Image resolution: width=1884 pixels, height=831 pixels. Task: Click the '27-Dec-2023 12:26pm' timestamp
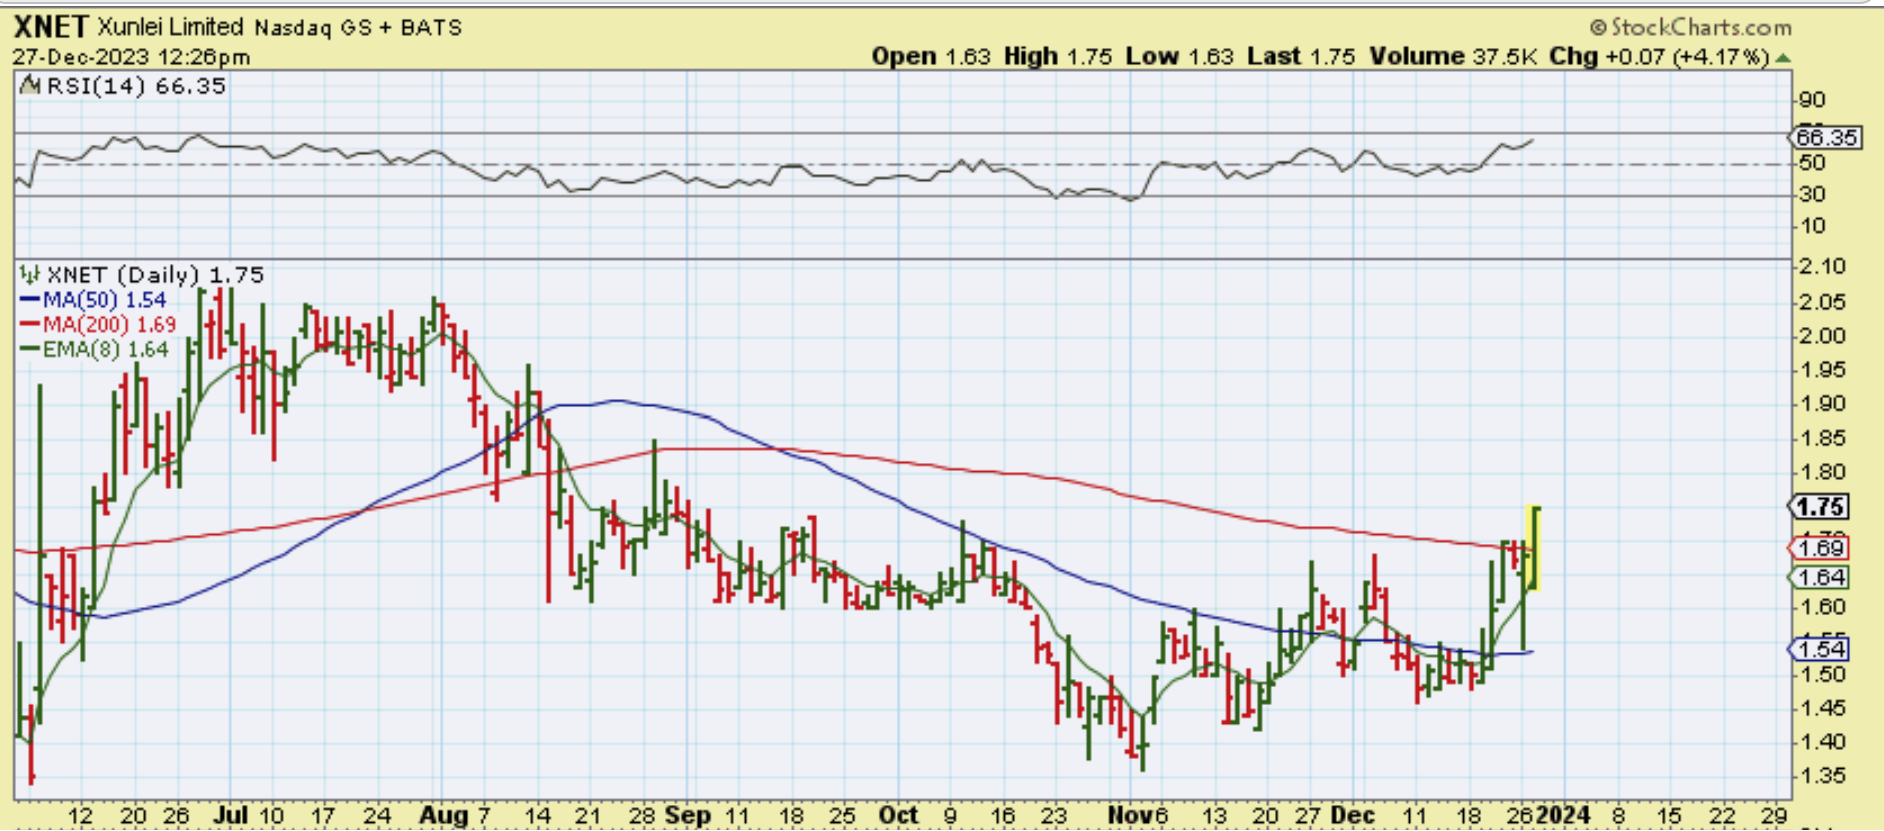click(x=131, y=57)
